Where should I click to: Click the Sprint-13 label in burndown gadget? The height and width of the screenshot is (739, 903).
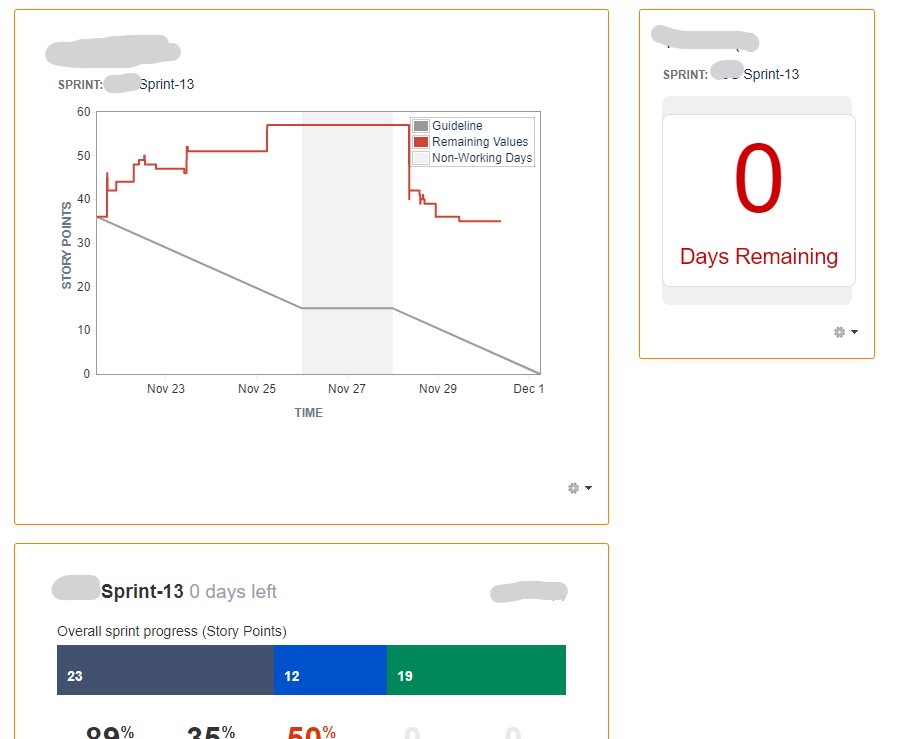[x=166, y=84]
